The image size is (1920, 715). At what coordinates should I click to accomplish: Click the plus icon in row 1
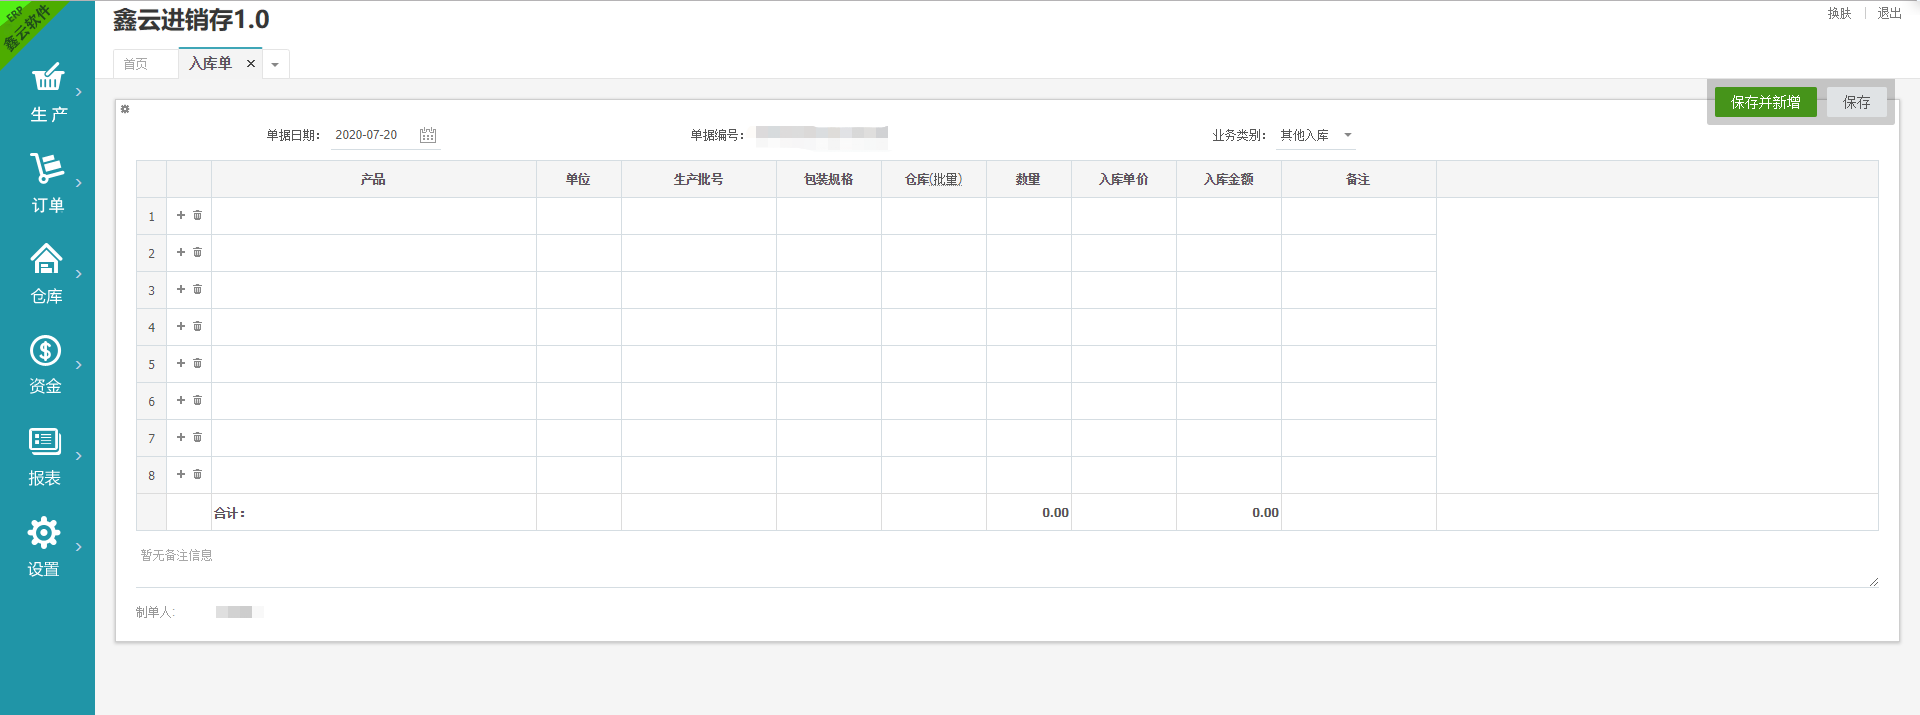point(181,215)
